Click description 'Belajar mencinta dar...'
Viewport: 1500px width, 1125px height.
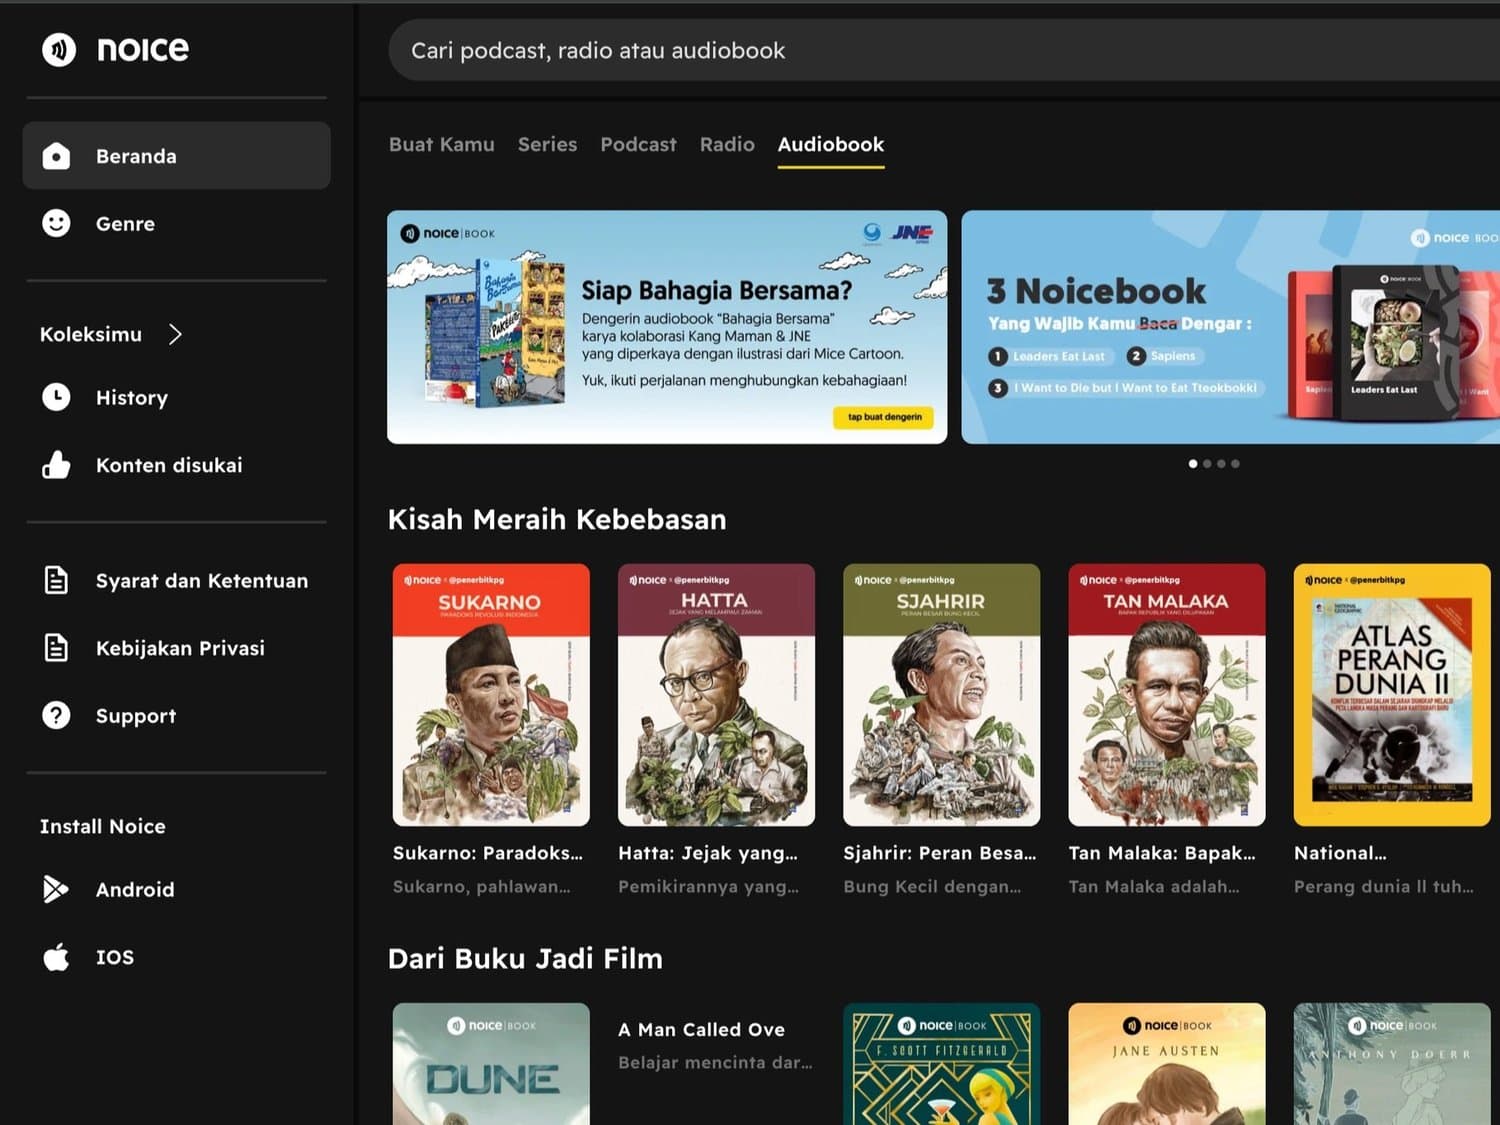tap(715, 1063)
